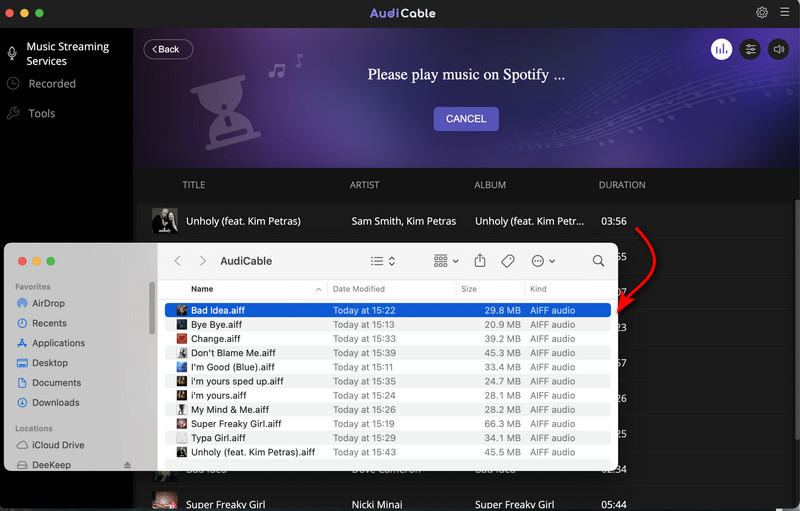Select i'm yours sped up.aiff file
The height and width of the screenshot is (511, 800).
[x=388, y=381]
